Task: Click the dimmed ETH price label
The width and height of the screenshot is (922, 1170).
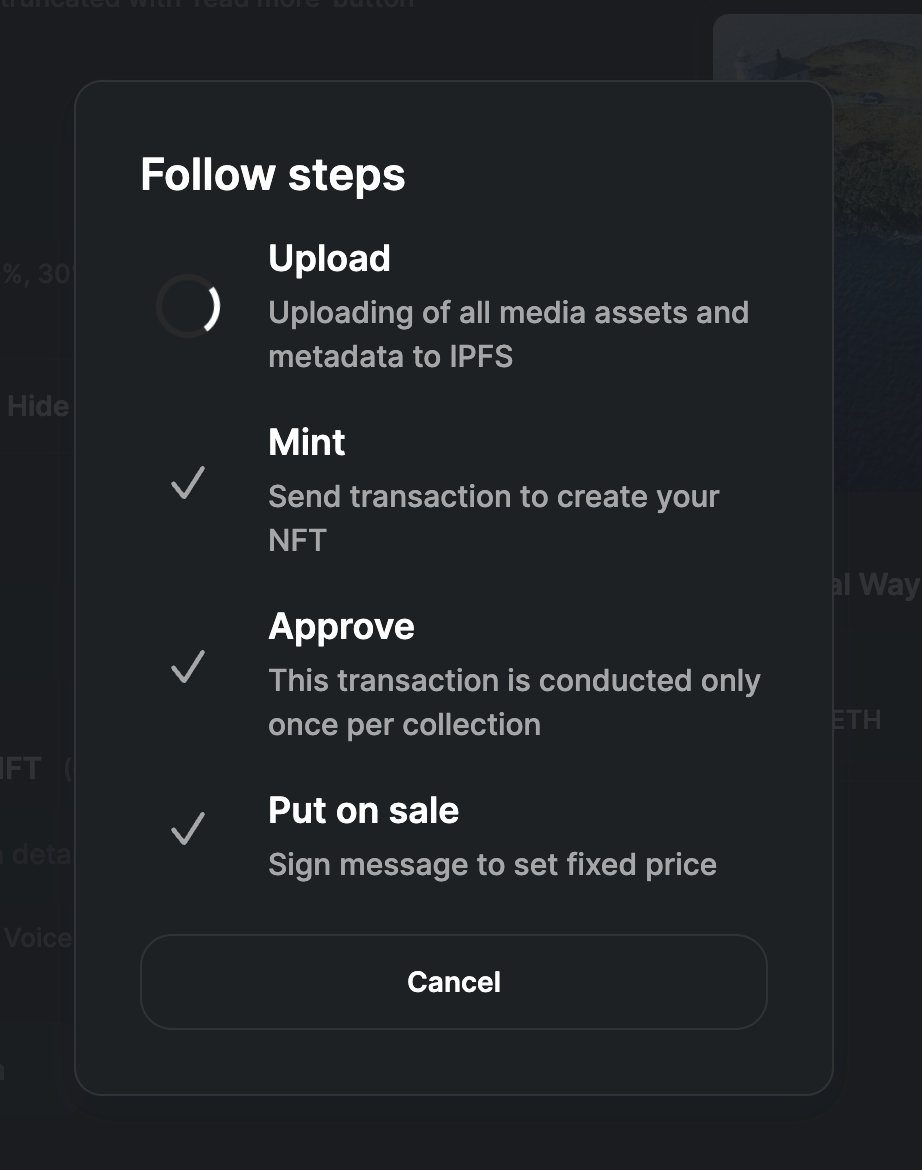Action: coord(858,720)
